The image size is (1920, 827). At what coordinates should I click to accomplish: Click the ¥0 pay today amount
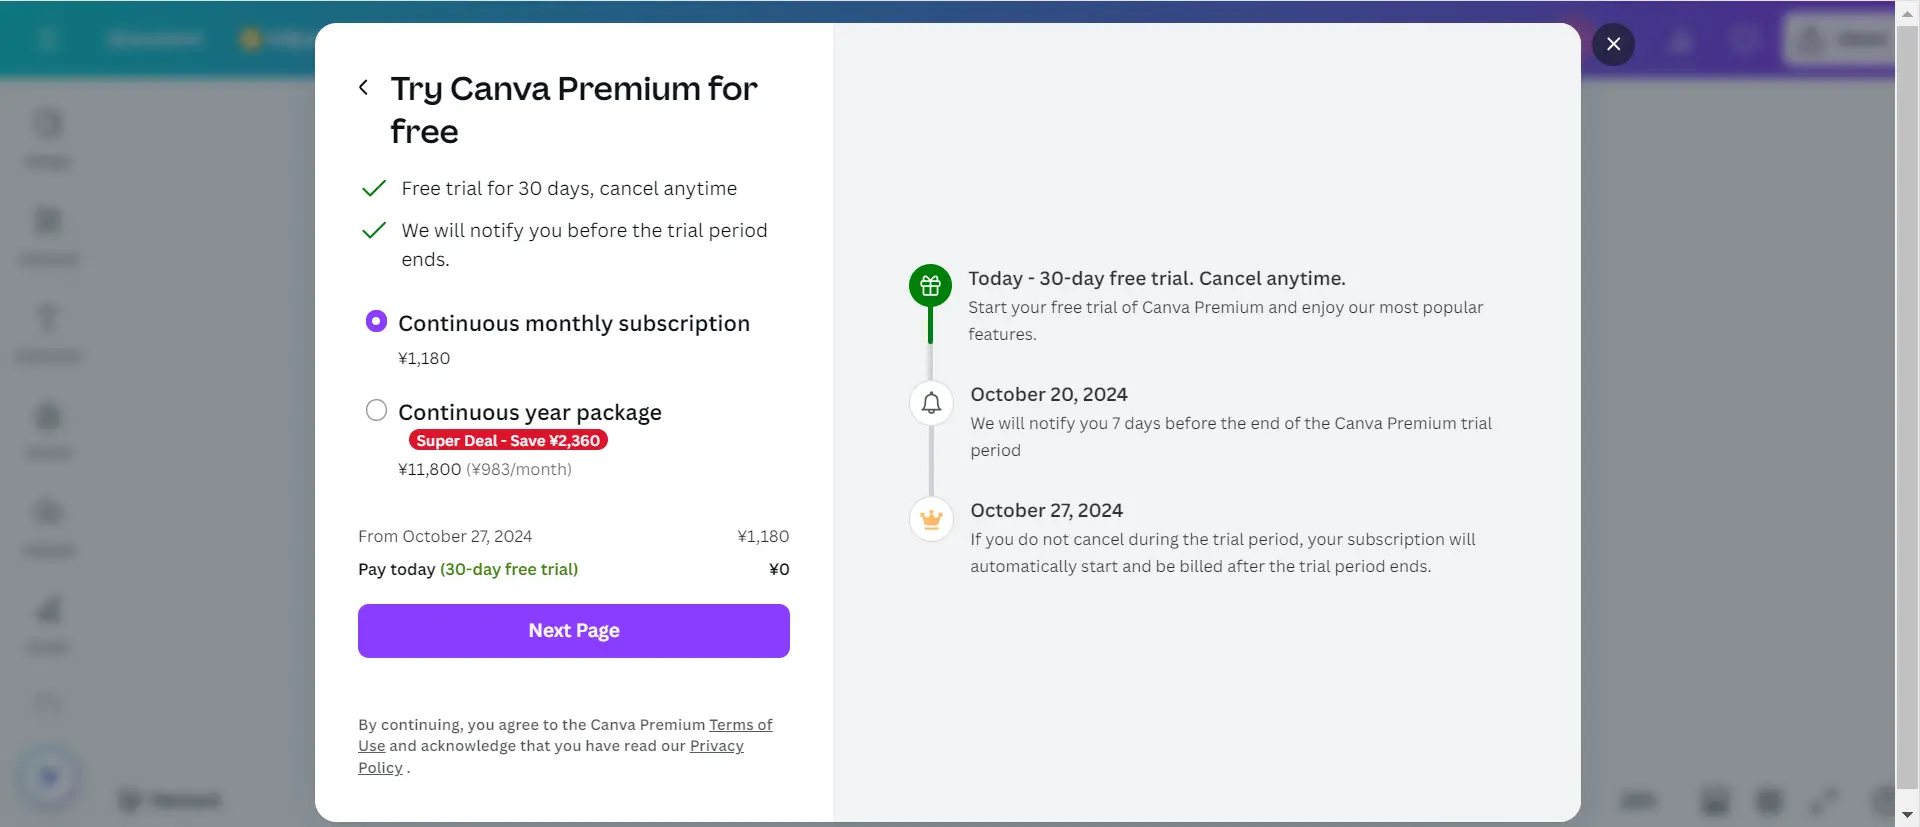point(779,569)
